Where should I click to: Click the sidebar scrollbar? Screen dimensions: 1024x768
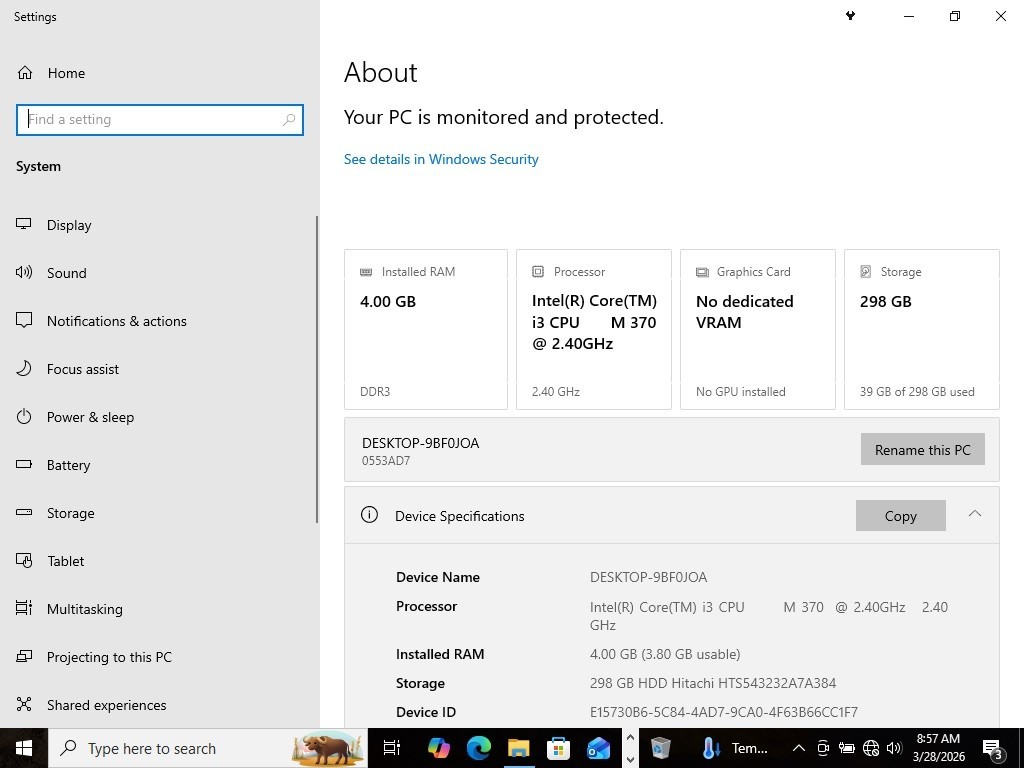pos(317,370)
